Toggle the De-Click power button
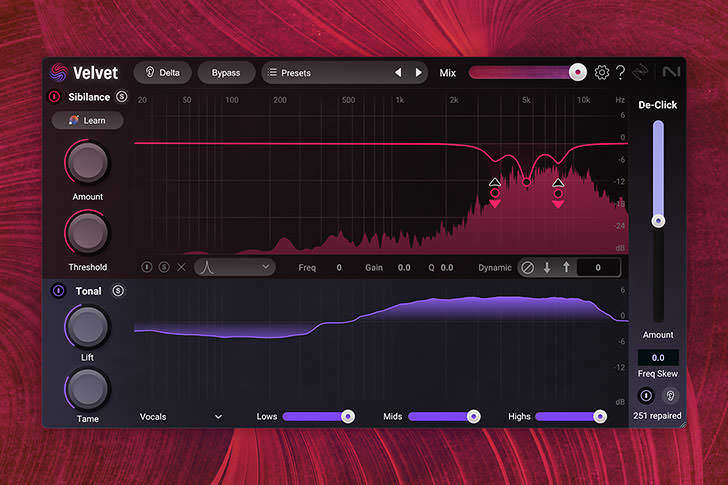 646,395
